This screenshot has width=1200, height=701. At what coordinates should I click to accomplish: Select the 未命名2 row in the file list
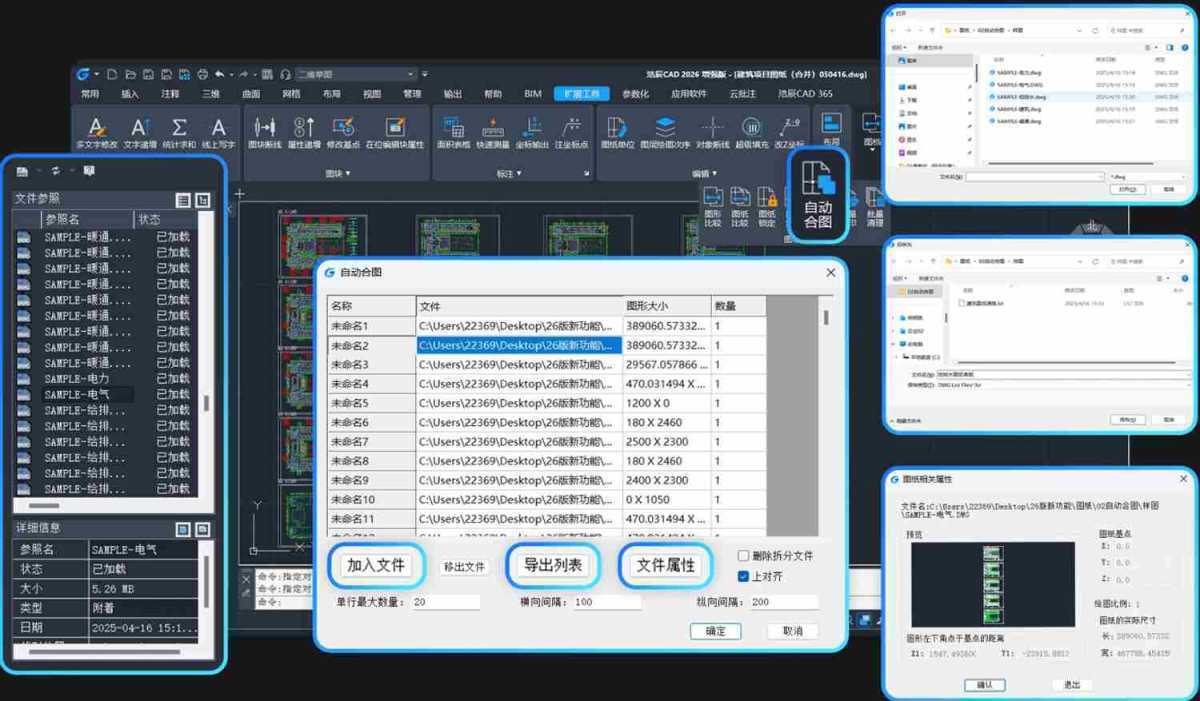370,345
